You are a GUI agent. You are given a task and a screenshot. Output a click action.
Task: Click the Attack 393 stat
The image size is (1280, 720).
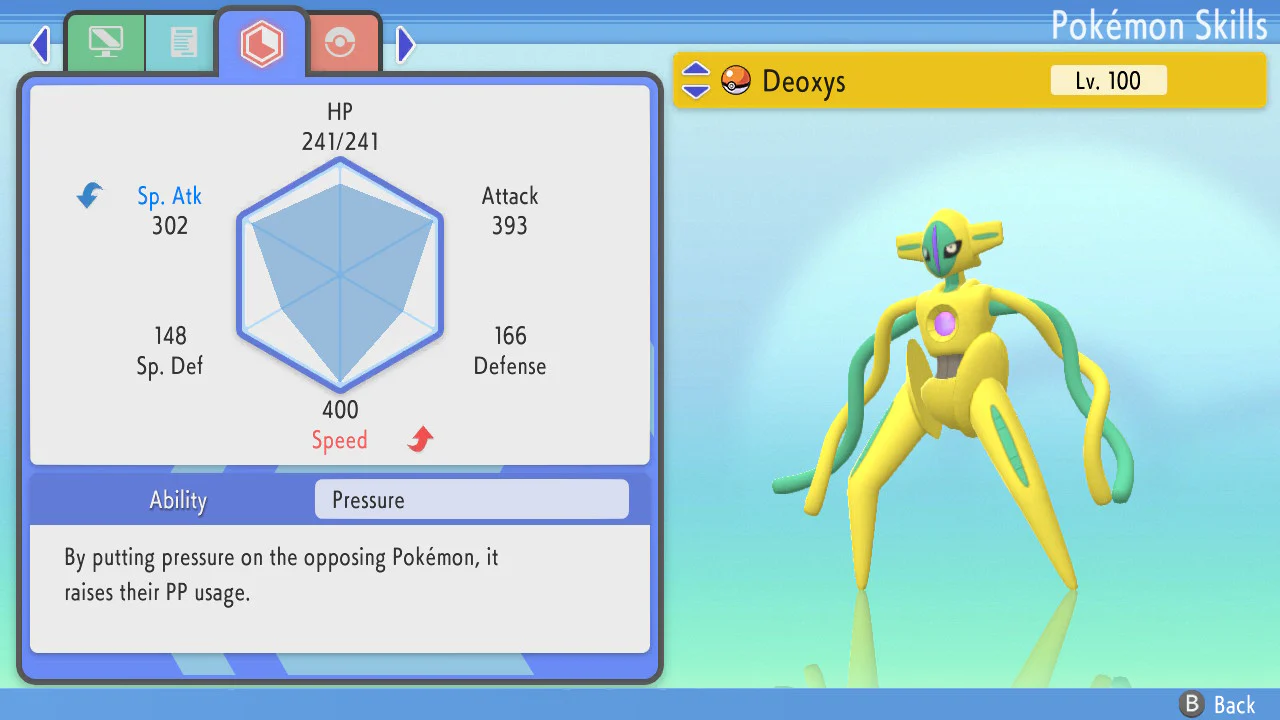coord(510,210)
